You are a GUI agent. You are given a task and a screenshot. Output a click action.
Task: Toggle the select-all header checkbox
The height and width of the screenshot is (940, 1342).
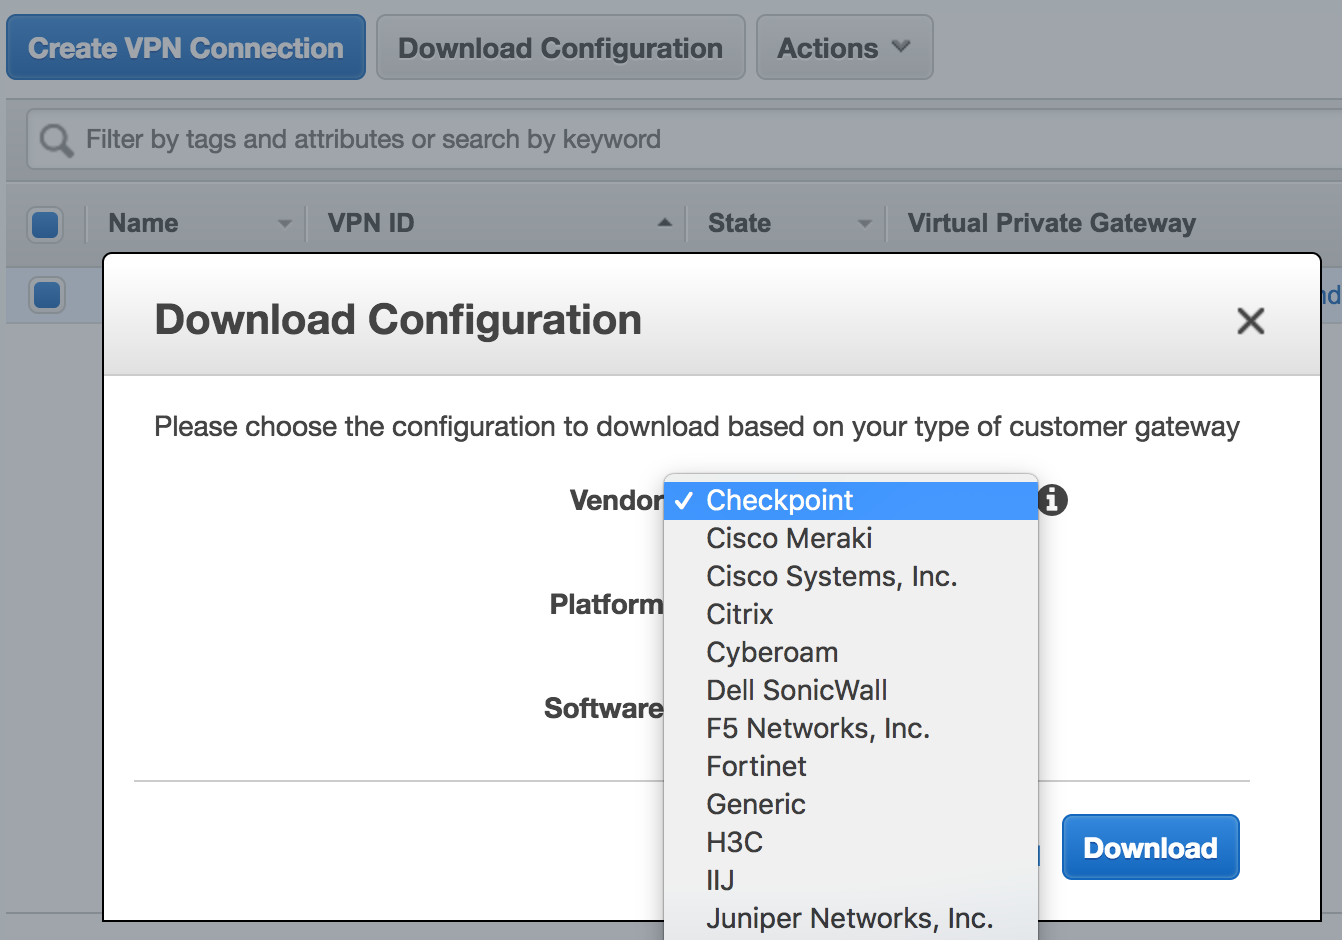click(x=45, y=224)
